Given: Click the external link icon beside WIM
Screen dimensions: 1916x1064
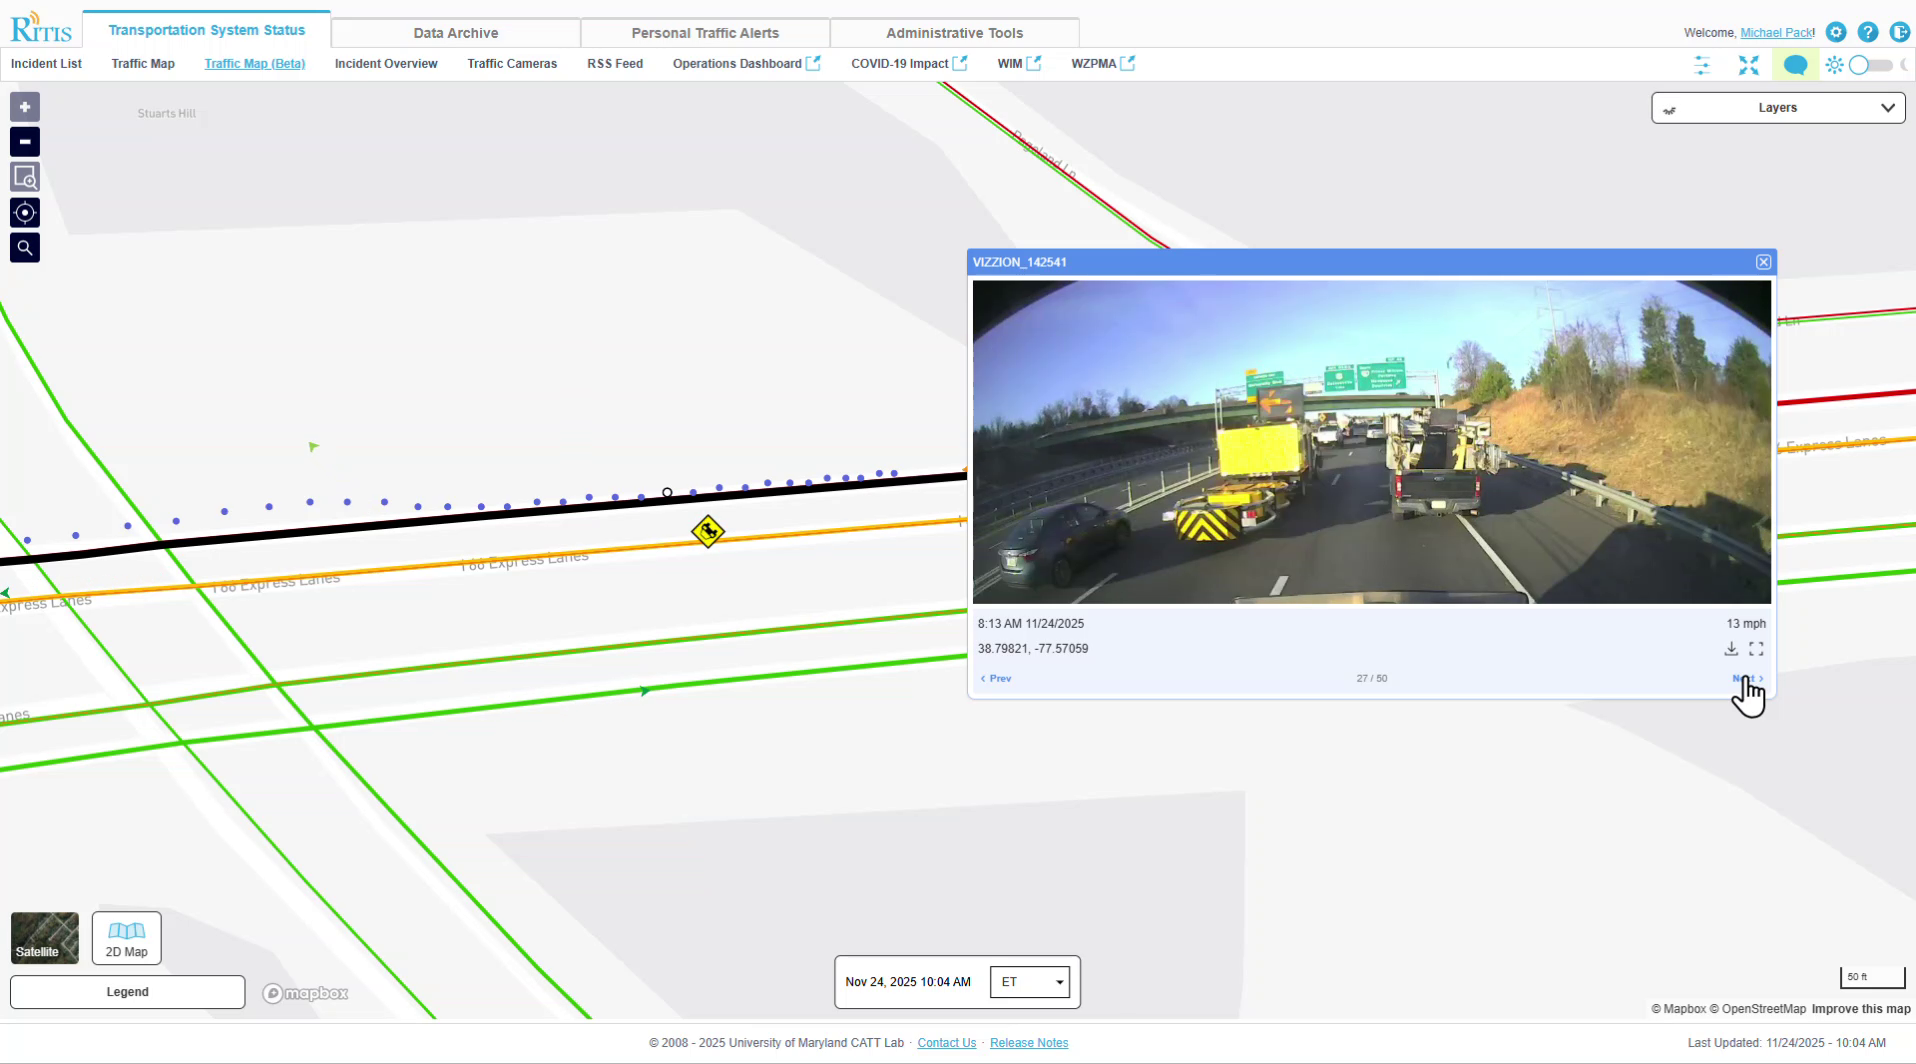Looking at the screenshot, I should (1034, 63).
